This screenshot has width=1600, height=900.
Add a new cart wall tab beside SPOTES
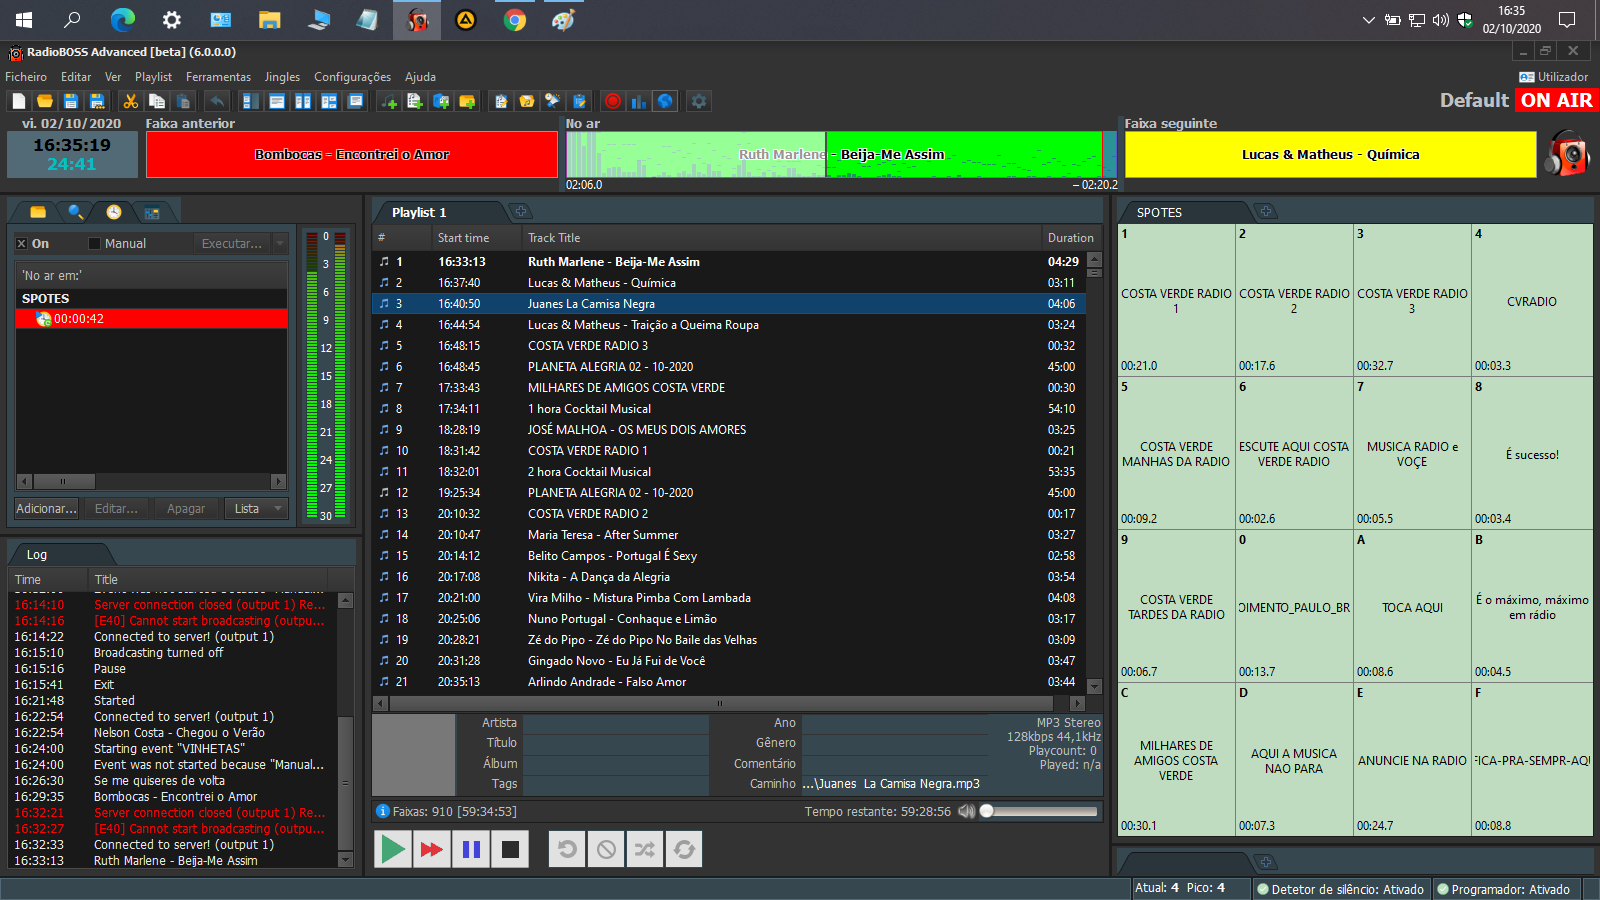(1266, 212)
